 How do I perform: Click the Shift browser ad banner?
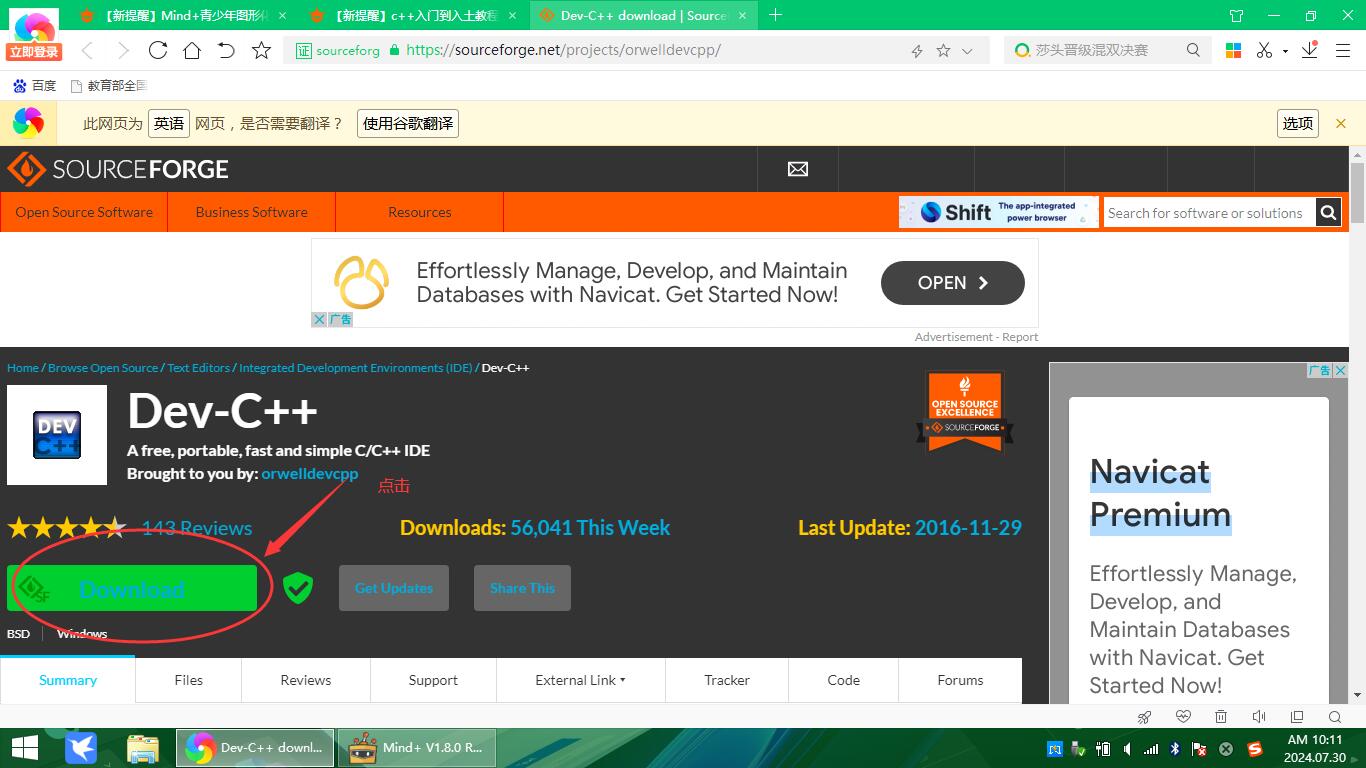[998, 212]
